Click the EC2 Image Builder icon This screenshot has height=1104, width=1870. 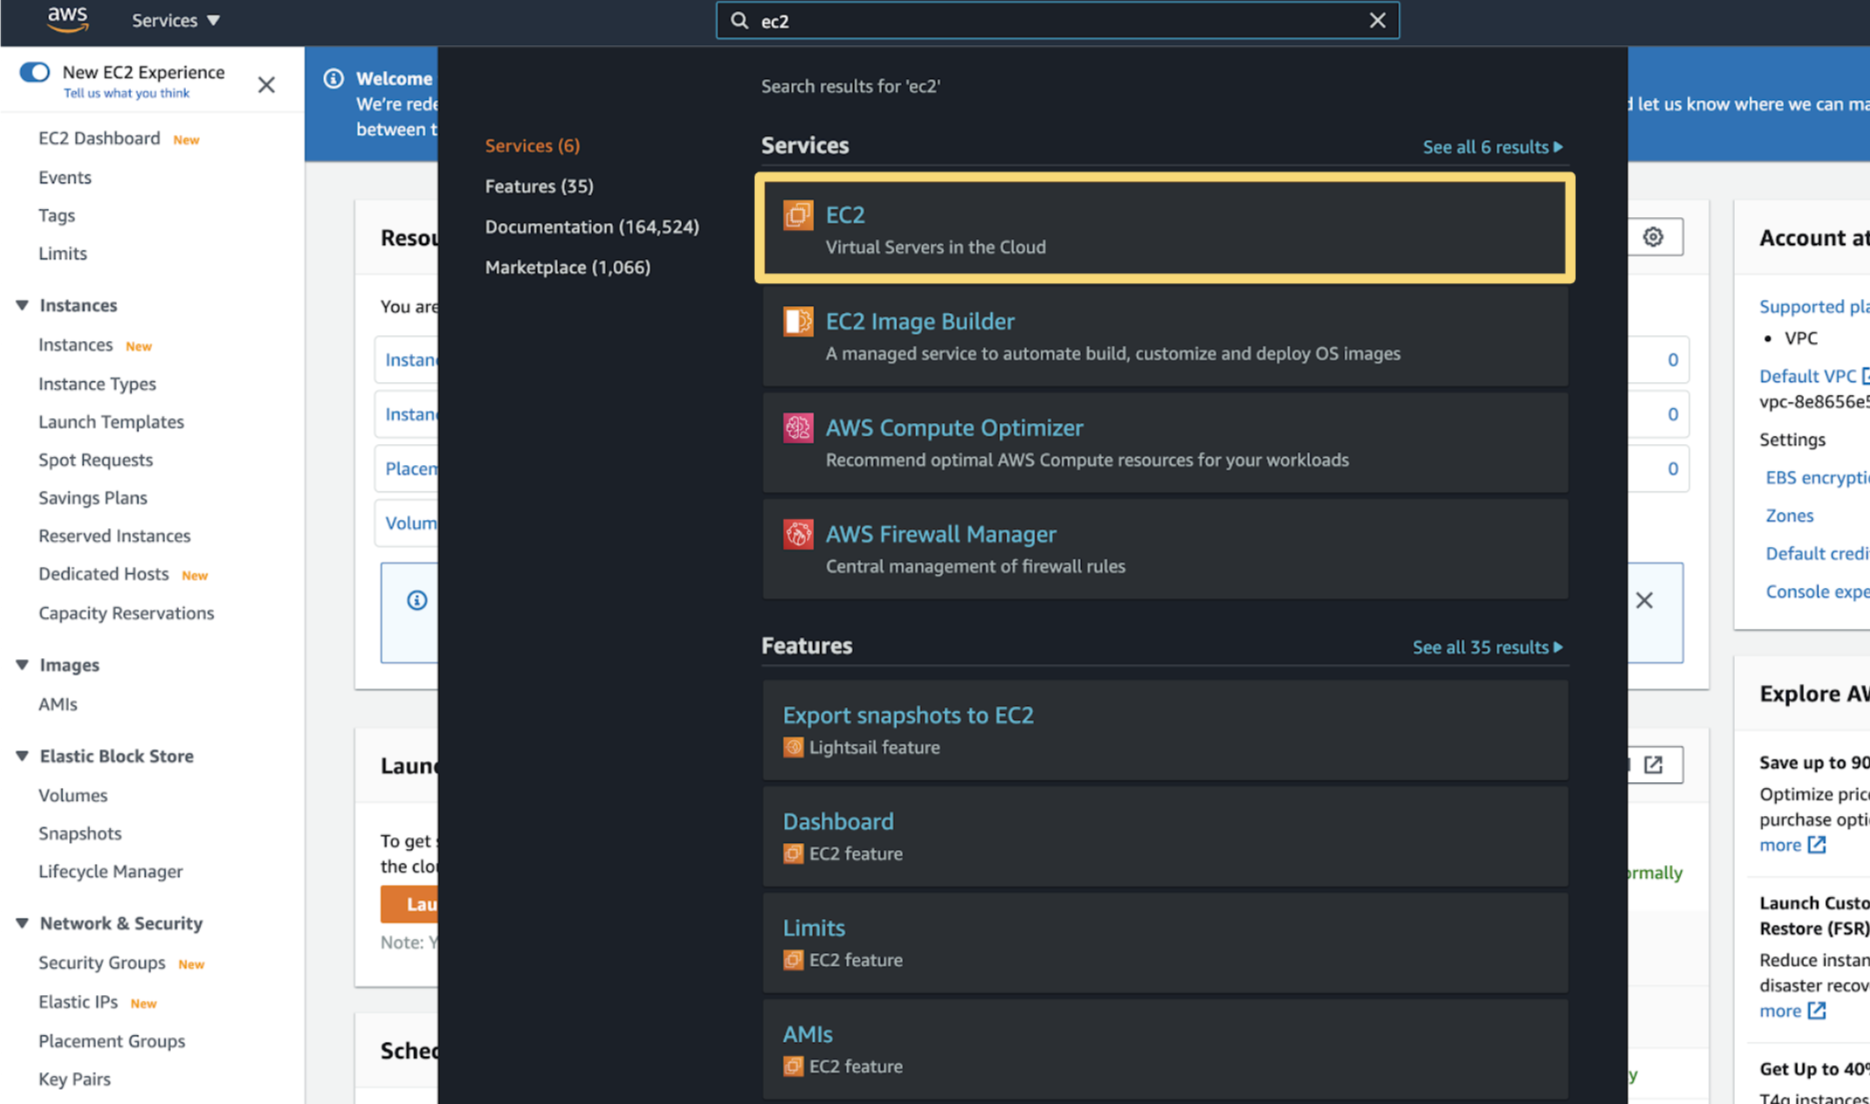[x=798, y=321]
